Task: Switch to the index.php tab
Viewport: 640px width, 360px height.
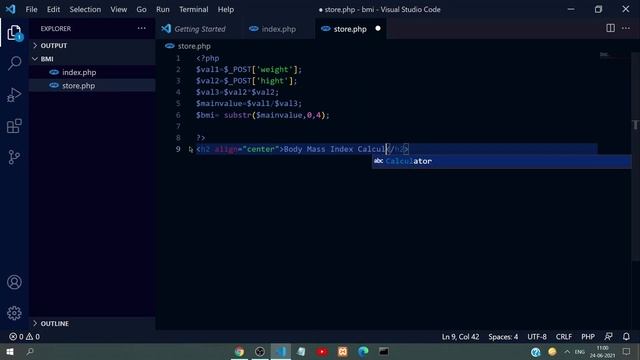Action: click(278, 29)
